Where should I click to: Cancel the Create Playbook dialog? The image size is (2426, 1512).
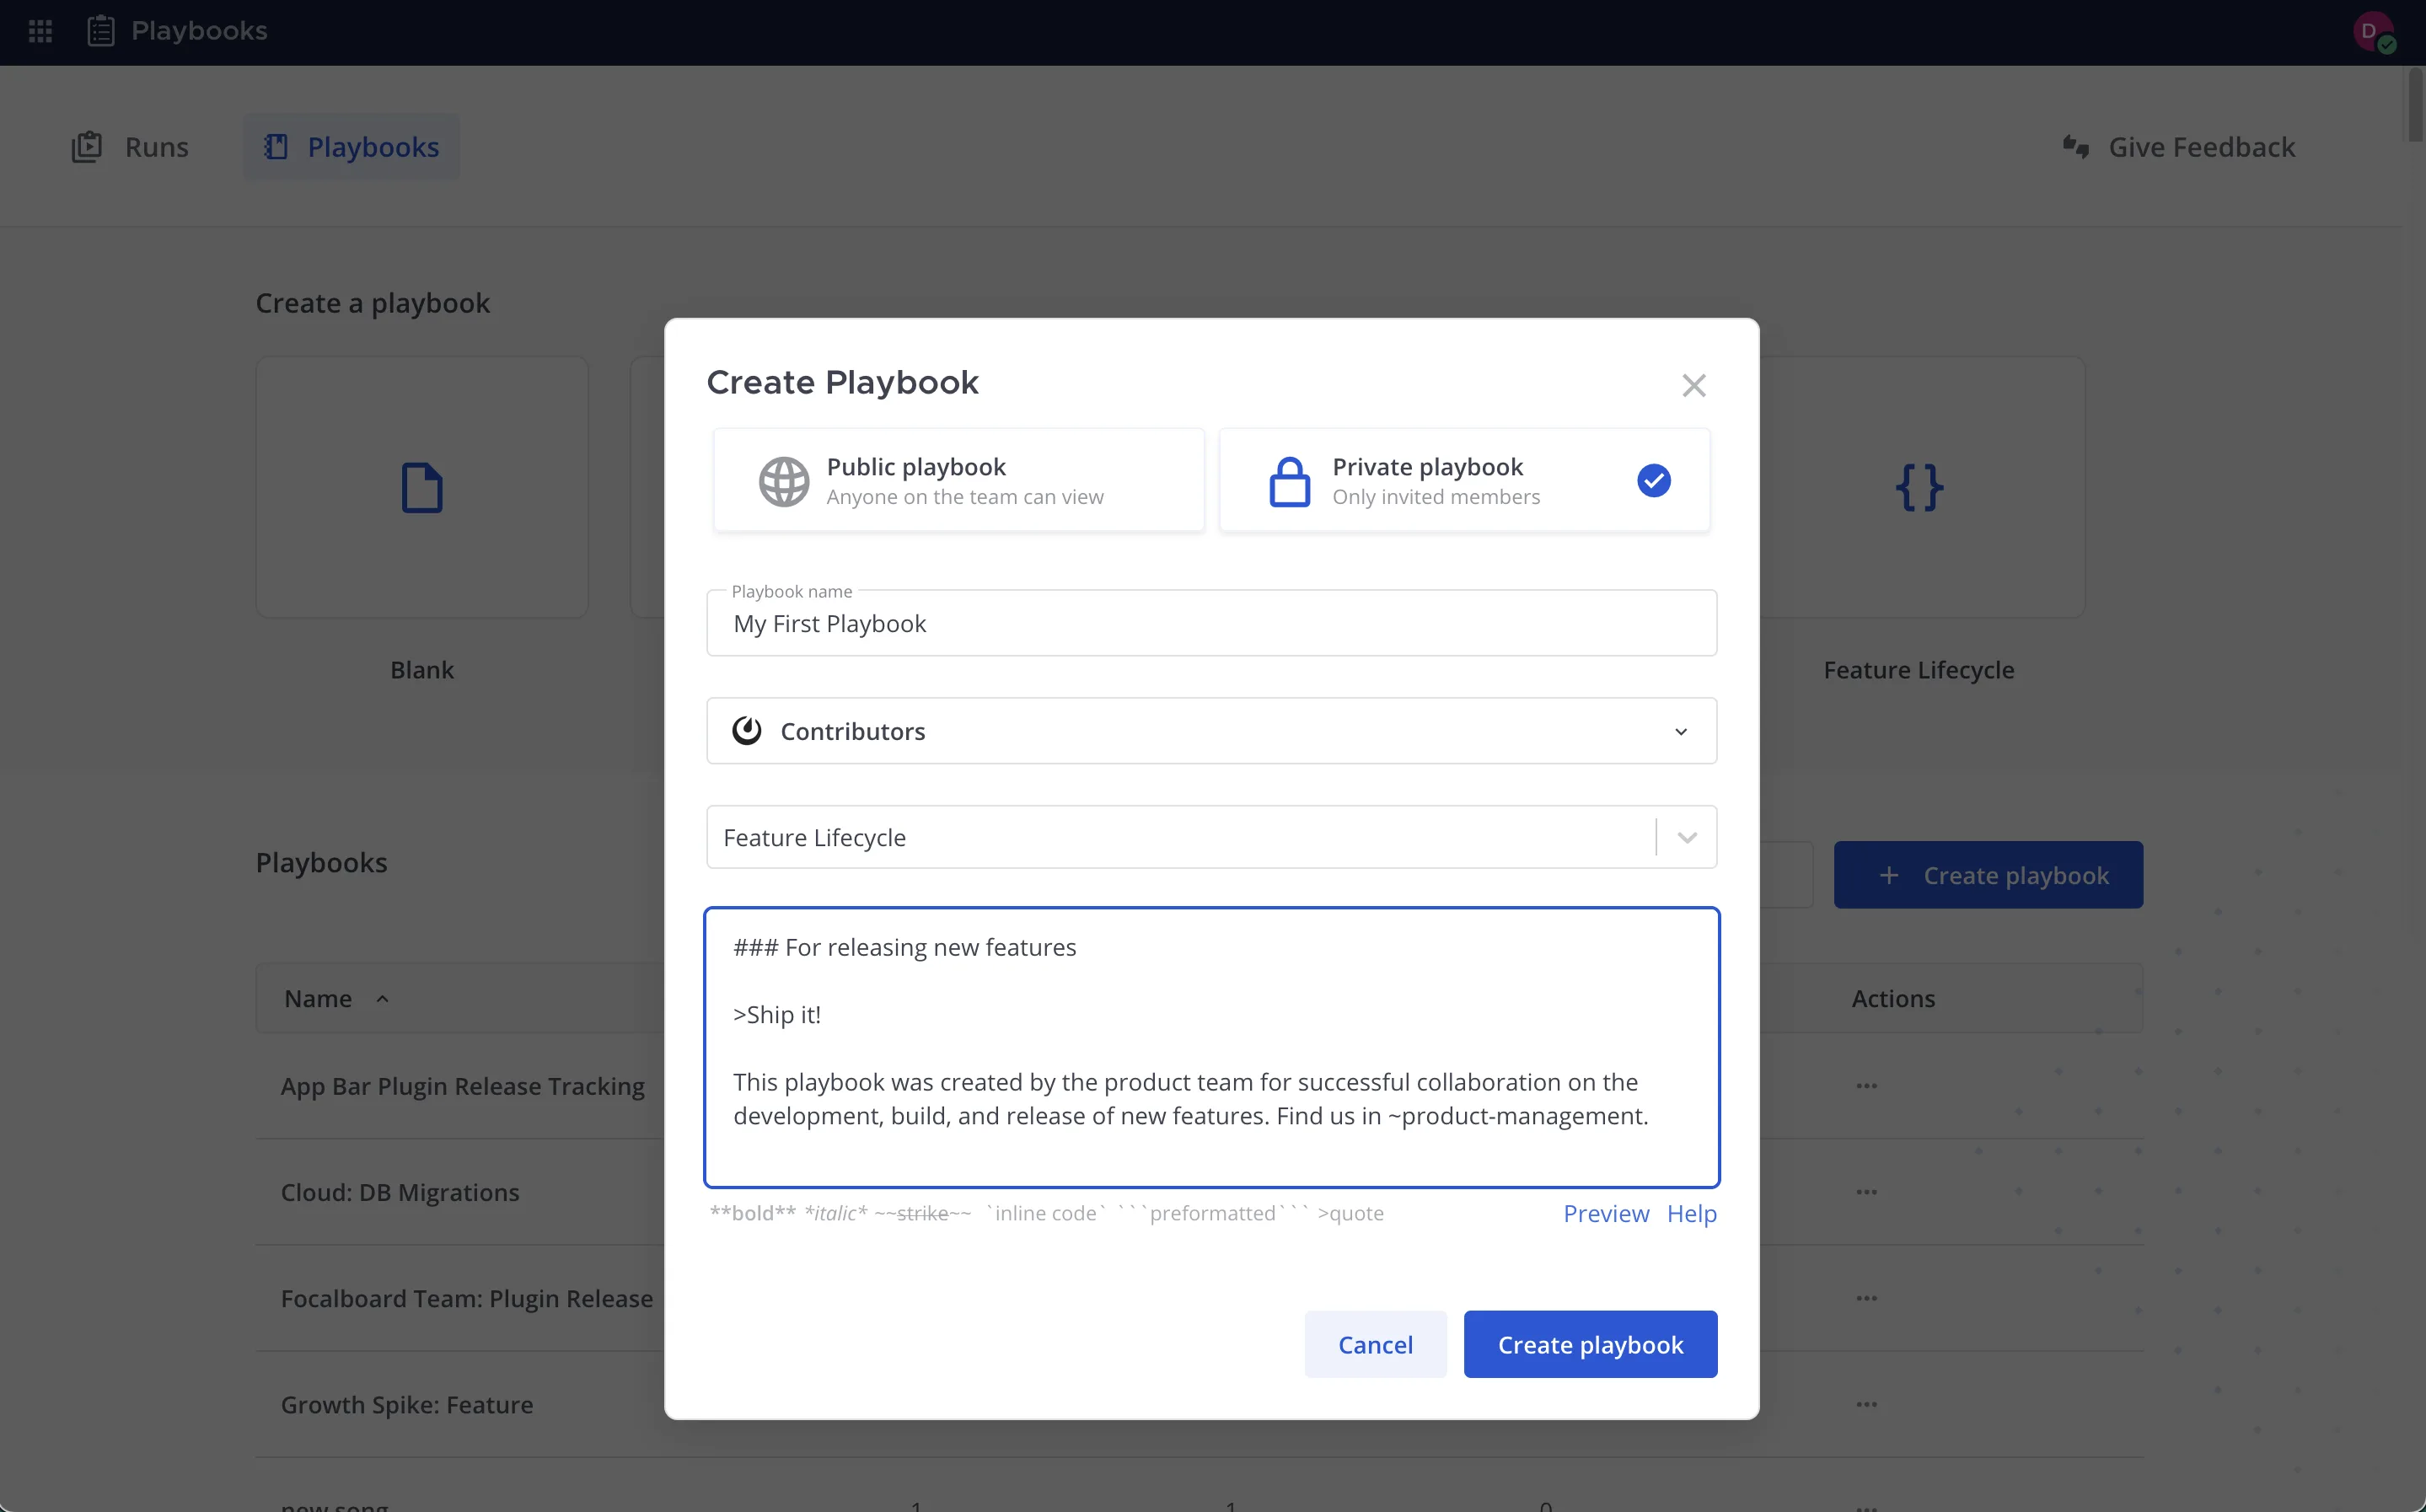(x=1375, y=1344)
